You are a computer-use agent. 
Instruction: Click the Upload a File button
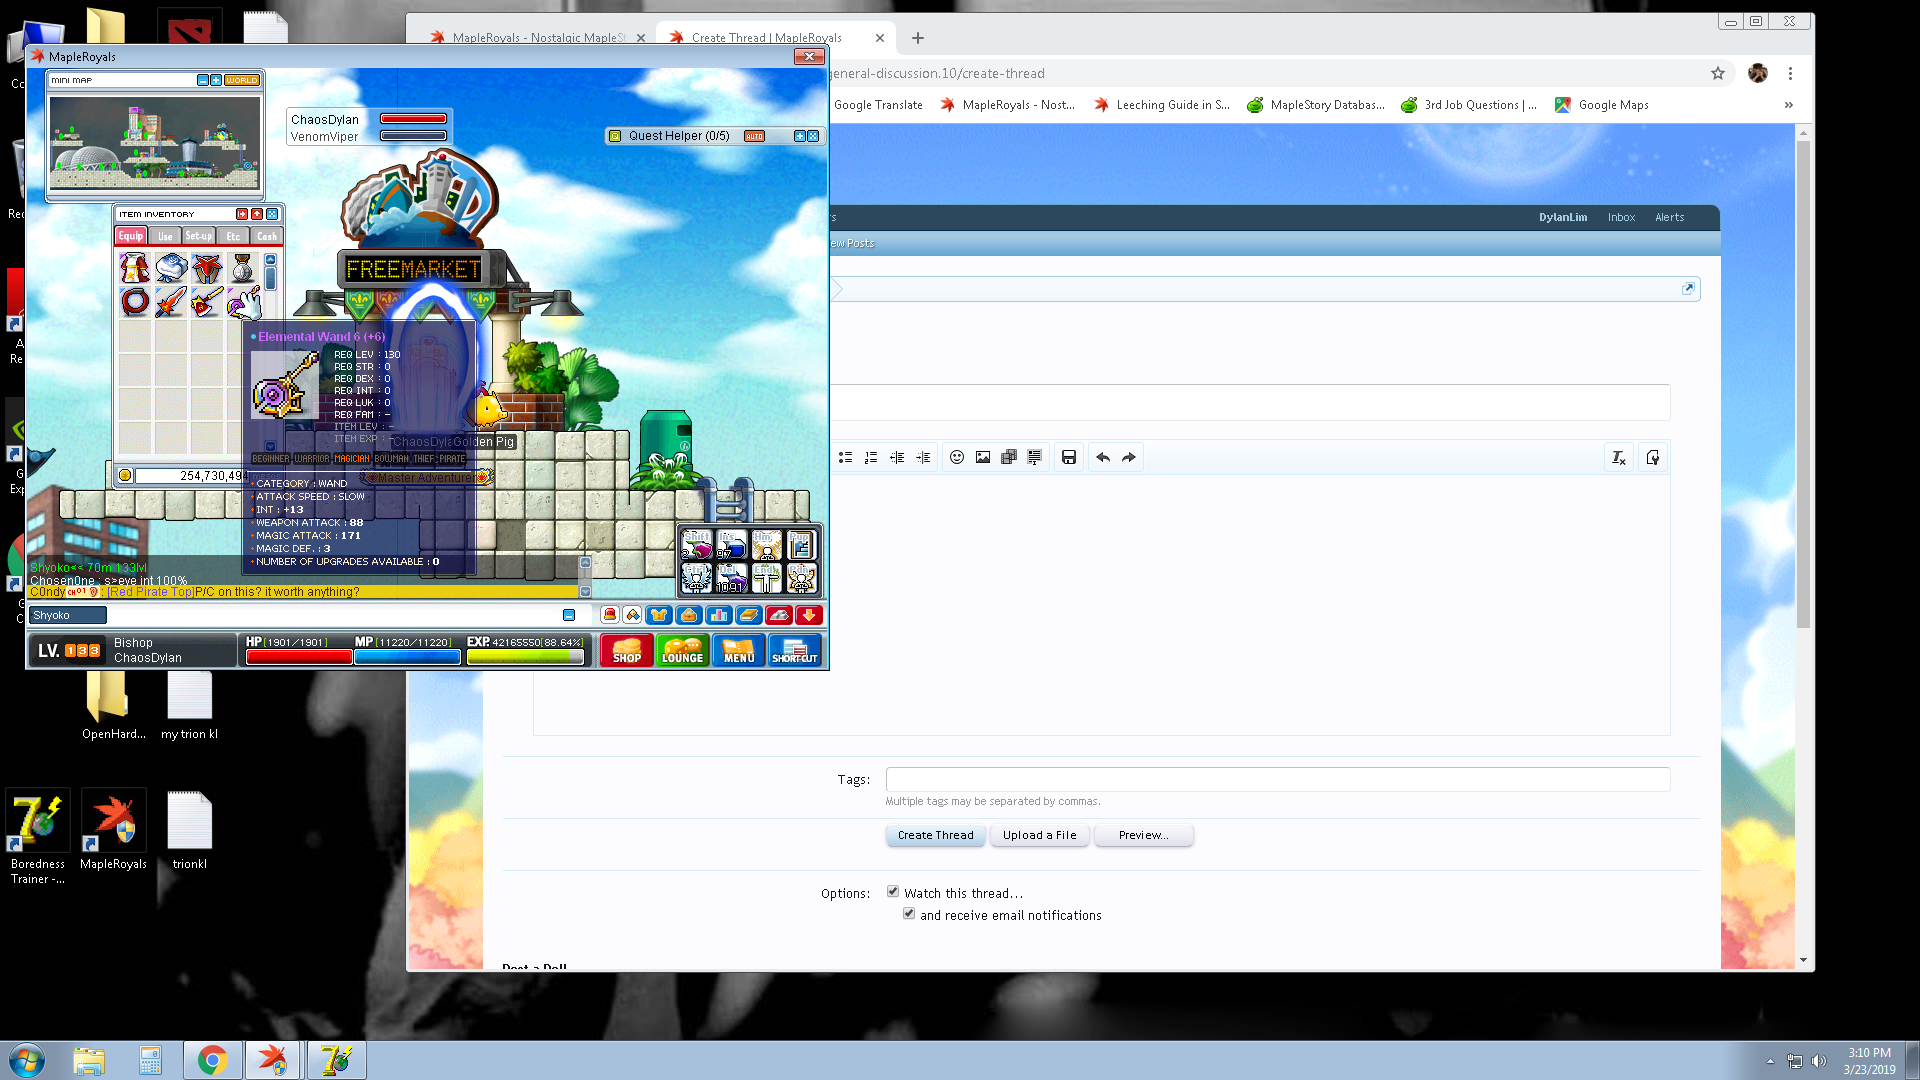(1039, 835)
